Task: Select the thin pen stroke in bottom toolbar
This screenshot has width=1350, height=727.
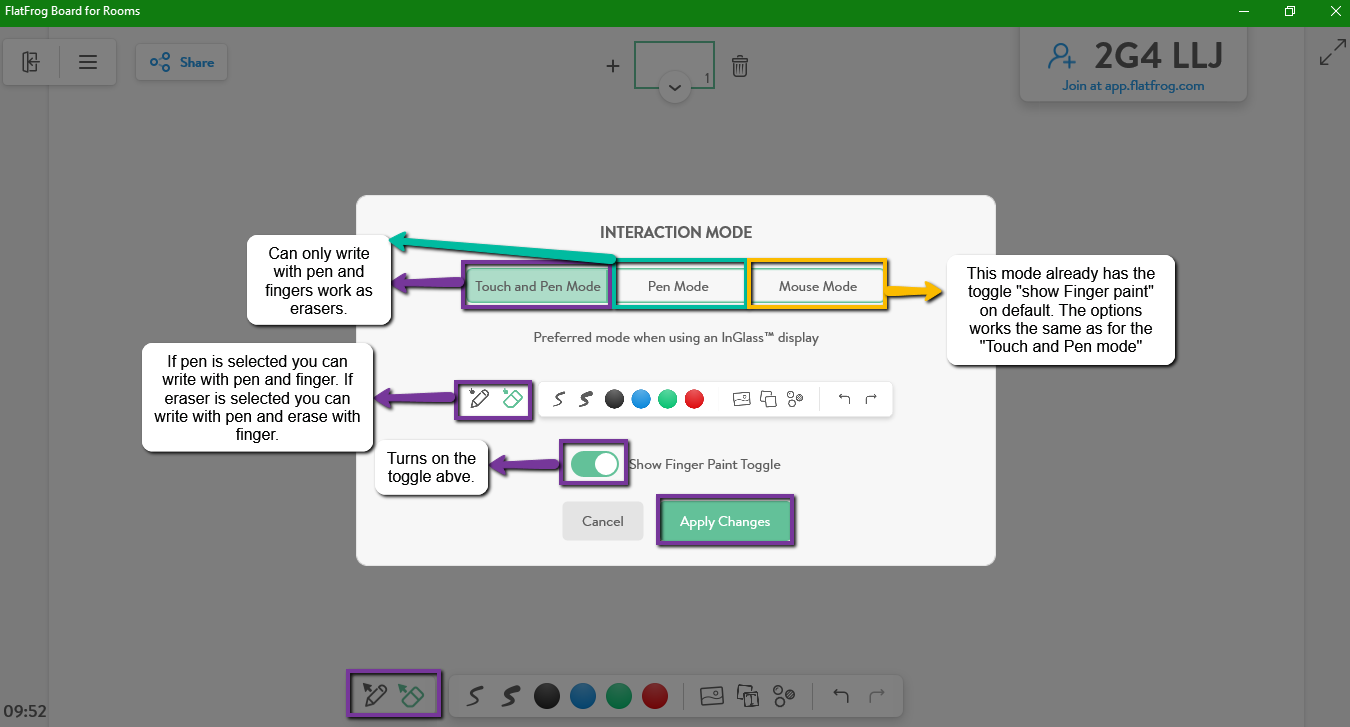Action: tap(476, 696)
